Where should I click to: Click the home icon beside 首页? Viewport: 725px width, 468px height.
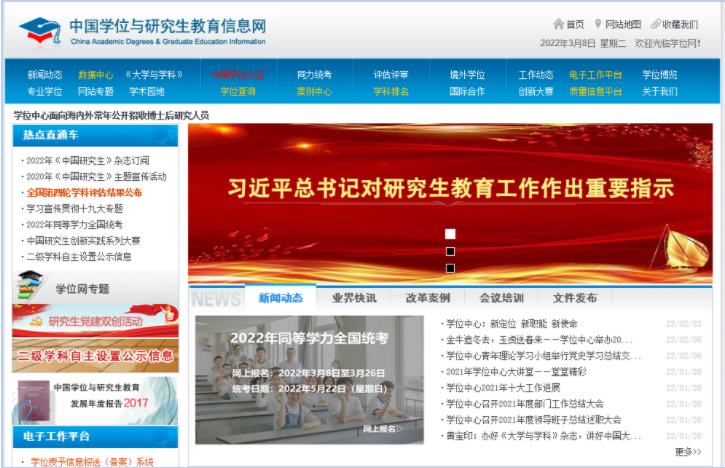[558, 24]
